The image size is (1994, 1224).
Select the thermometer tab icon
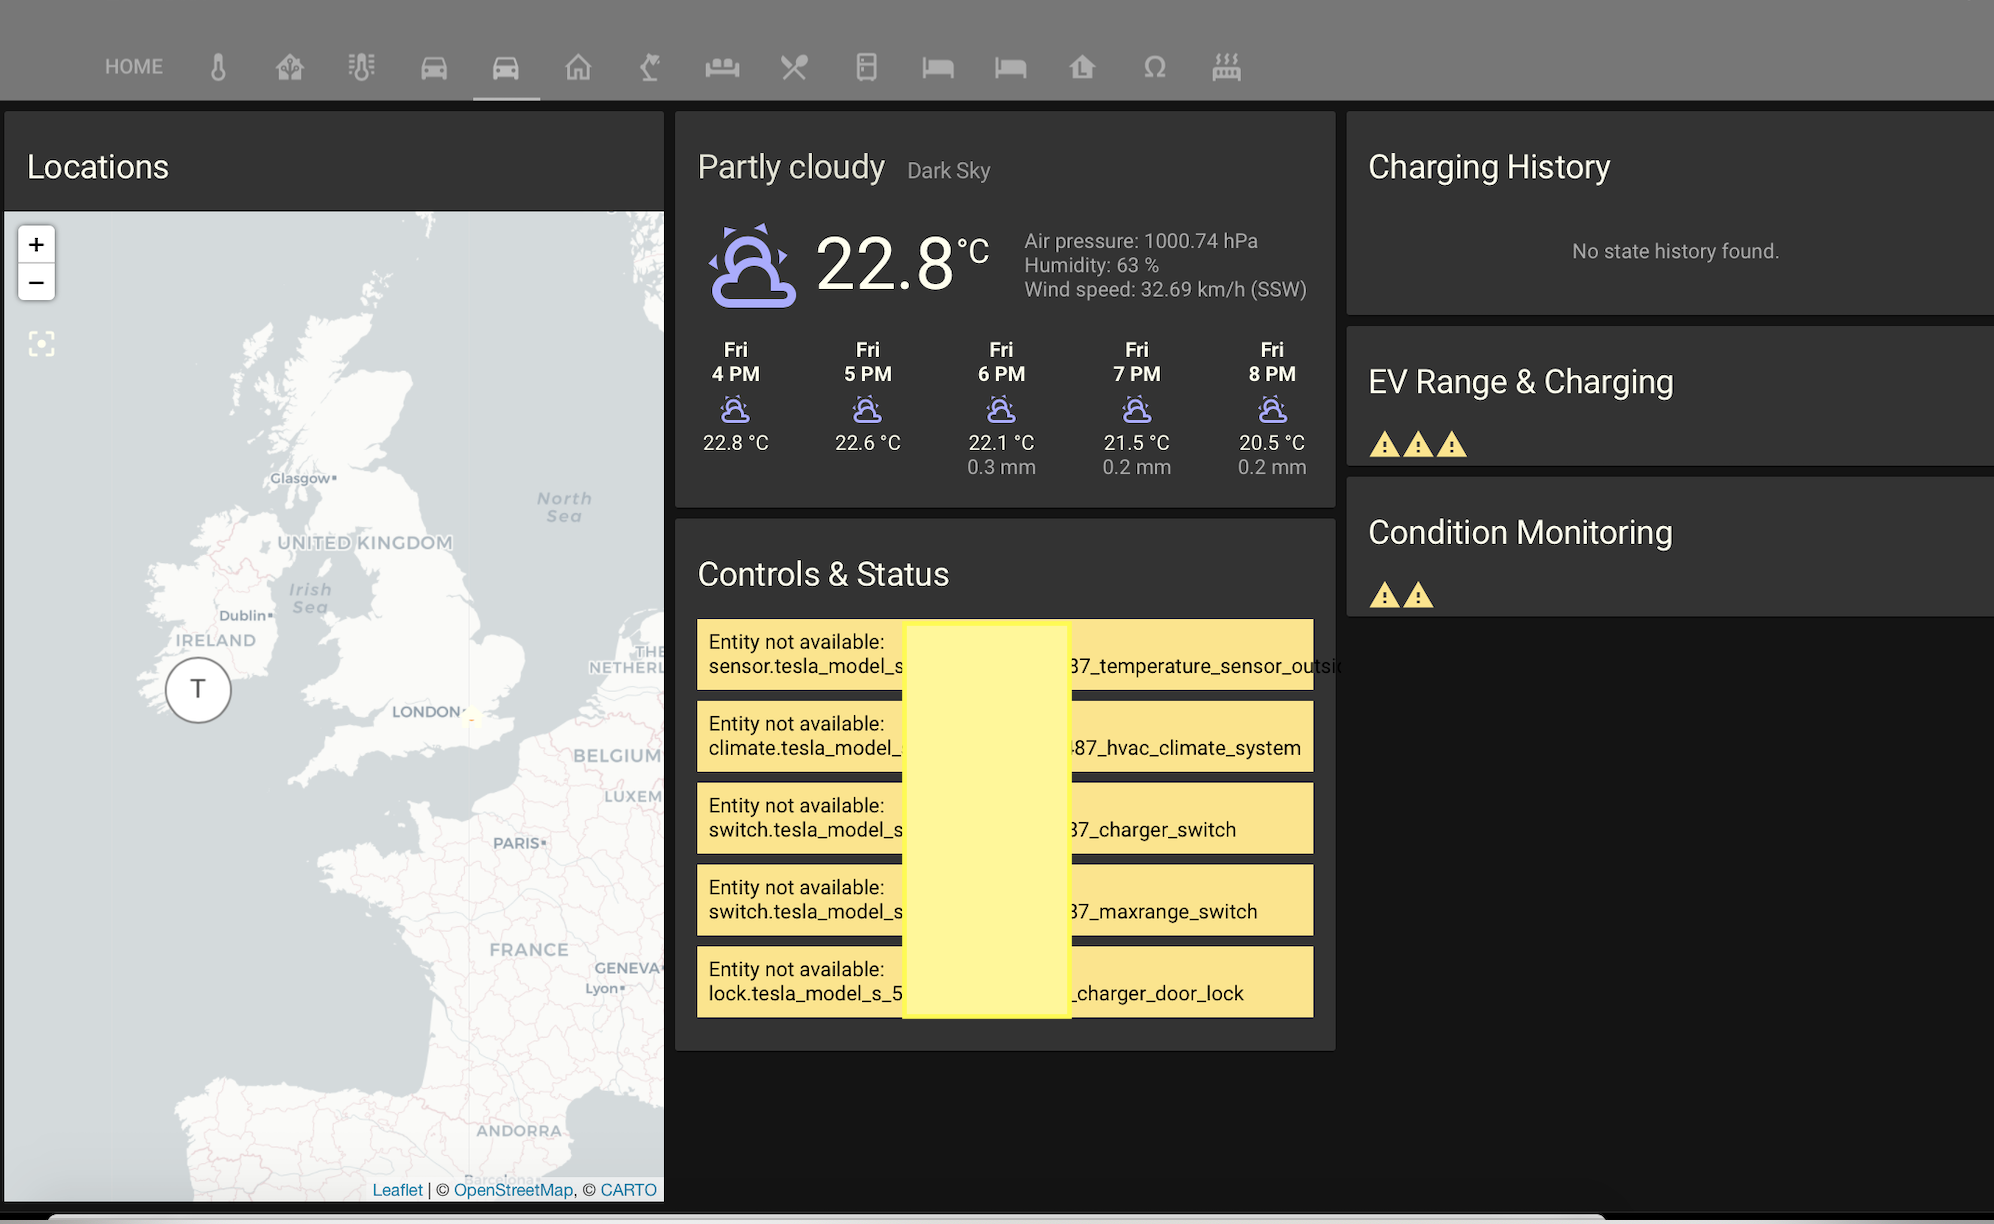218,67
